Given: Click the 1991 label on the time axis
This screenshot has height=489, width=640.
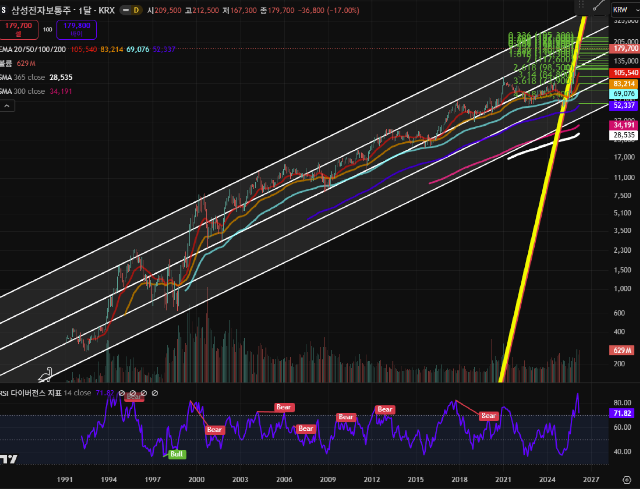Looking at the screenshot, I should (64, 479).
